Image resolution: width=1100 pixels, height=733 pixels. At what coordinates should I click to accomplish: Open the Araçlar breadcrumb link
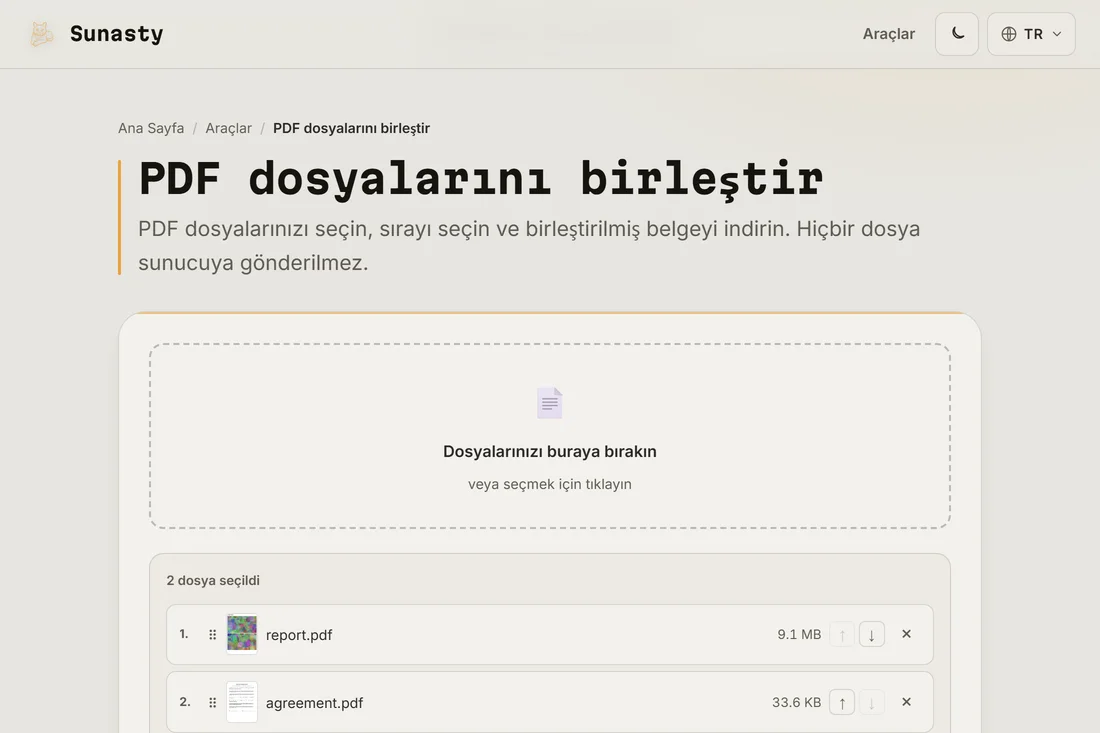click(228, 128)
